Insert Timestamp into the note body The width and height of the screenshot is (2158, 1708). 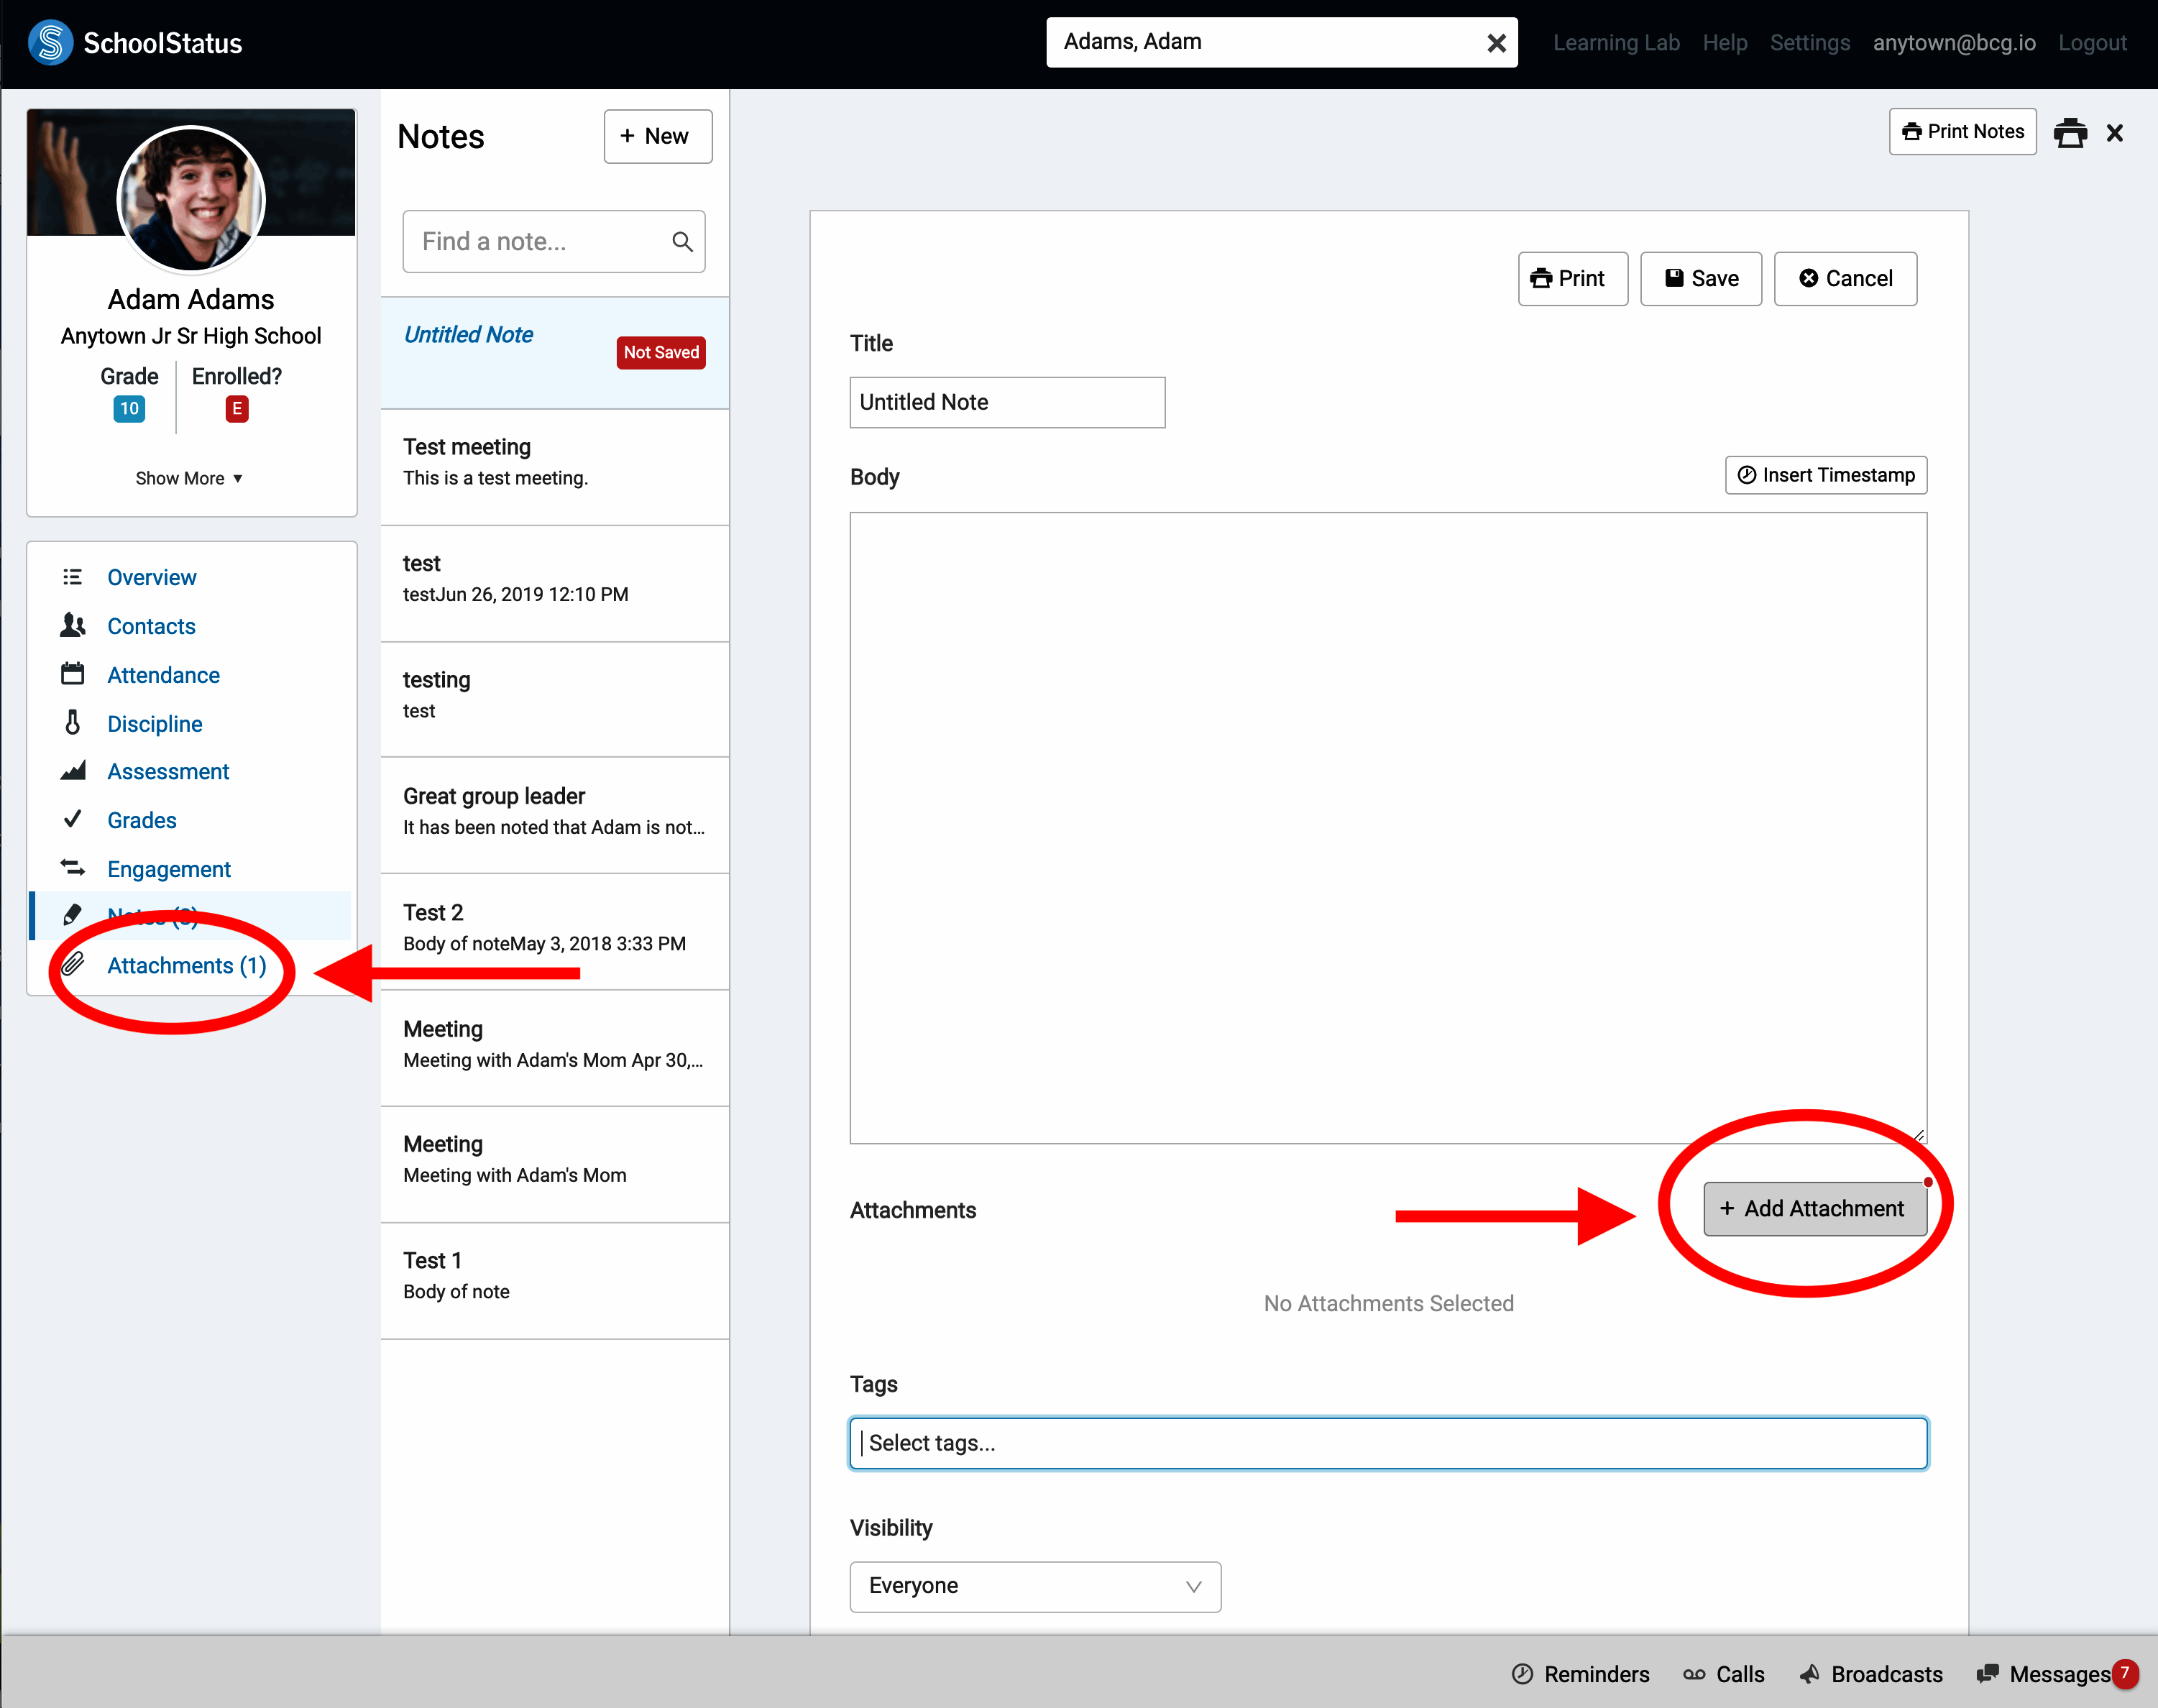[x=1825, y=475]
